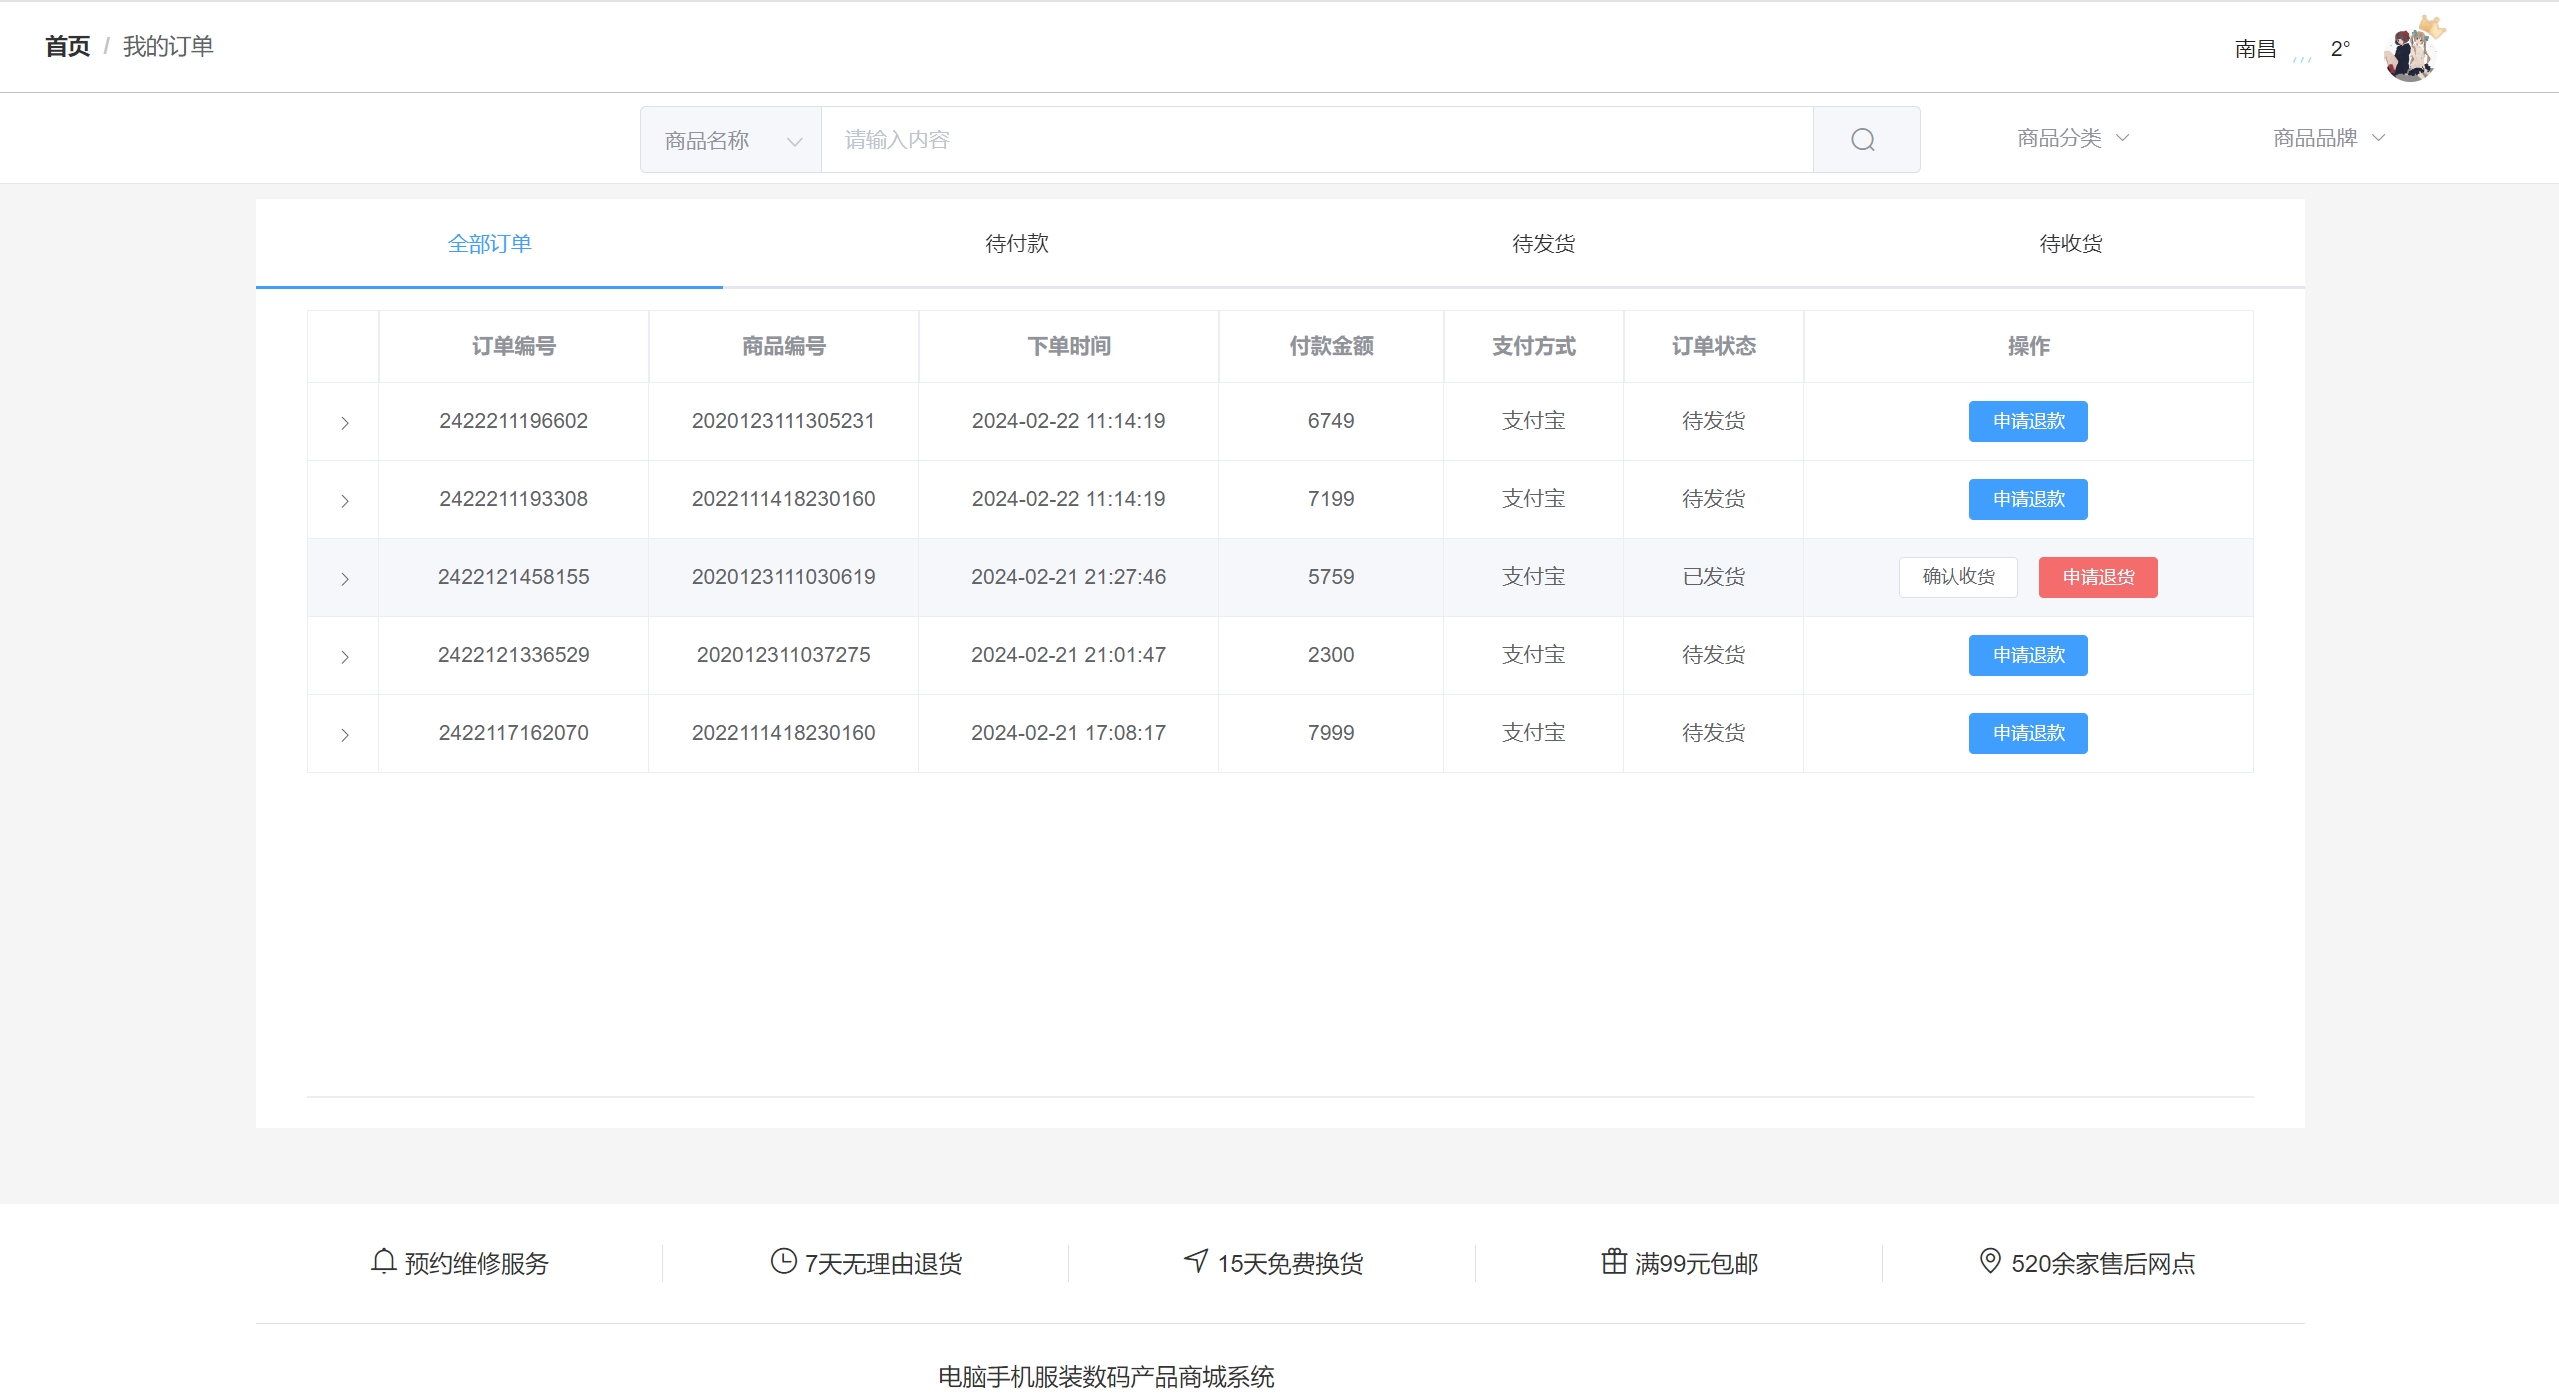Click 申请退款 for order 2422121336529
Screen dimensions: 2559x1399
[x=2027, y=655]
